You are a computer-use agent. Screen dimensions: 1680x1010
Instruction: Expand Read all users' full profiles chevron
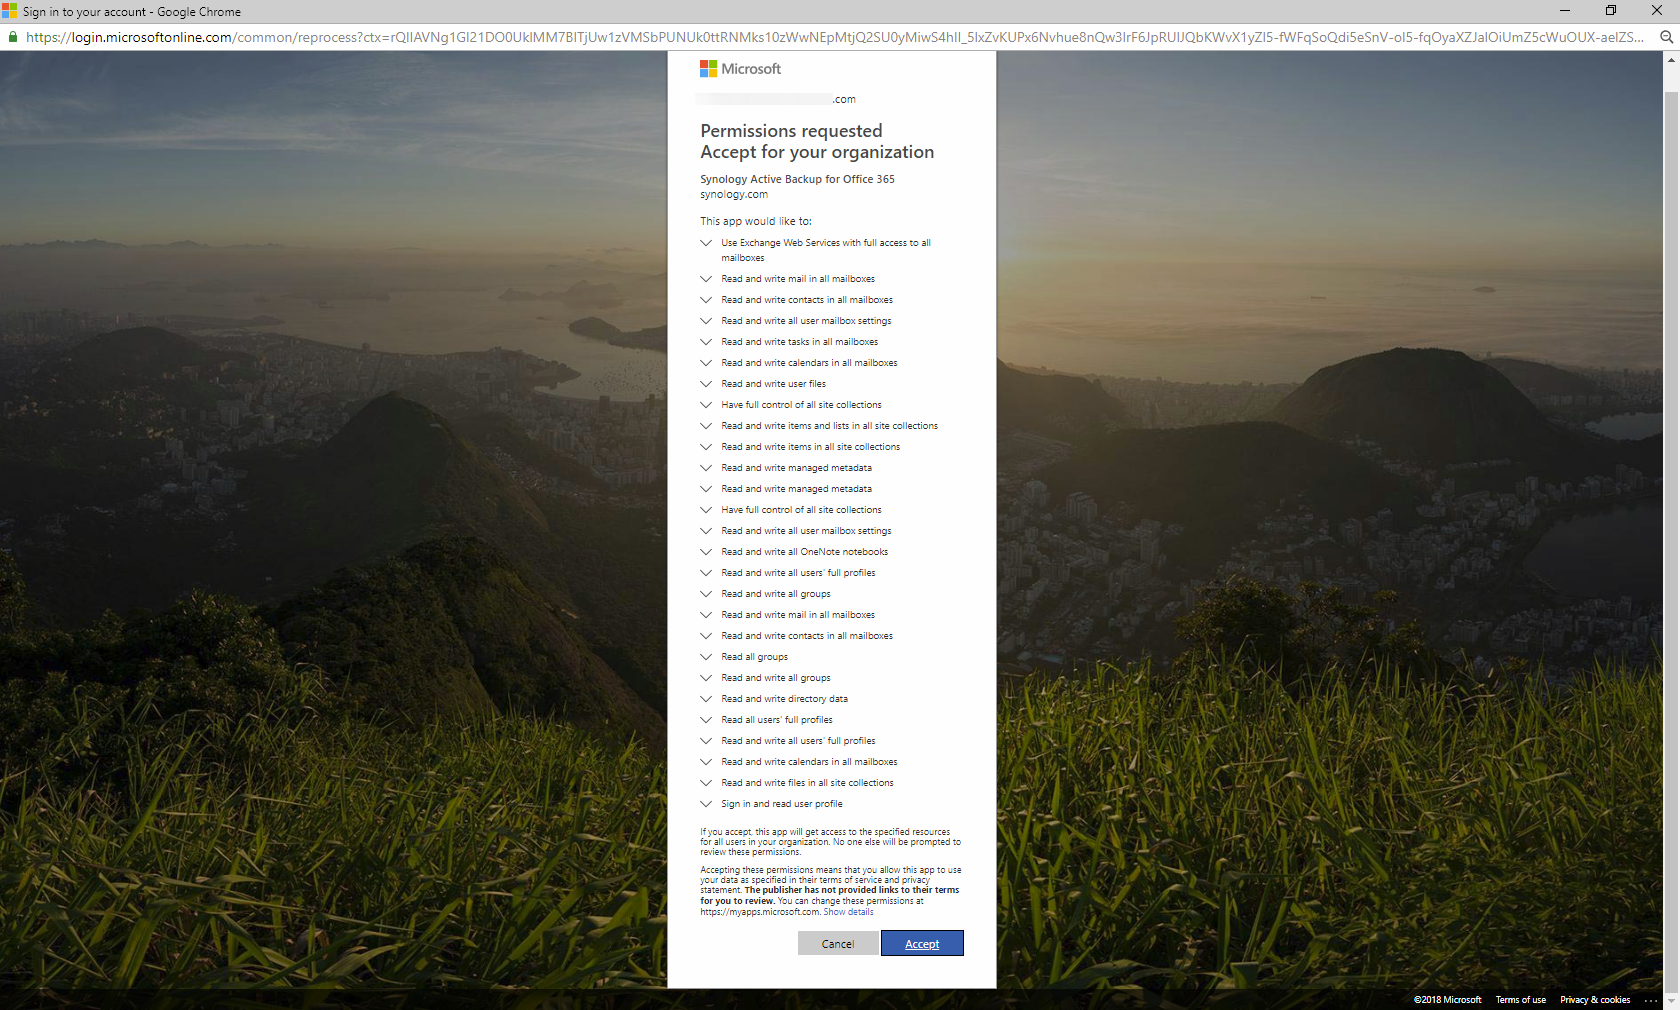[706, 720]
